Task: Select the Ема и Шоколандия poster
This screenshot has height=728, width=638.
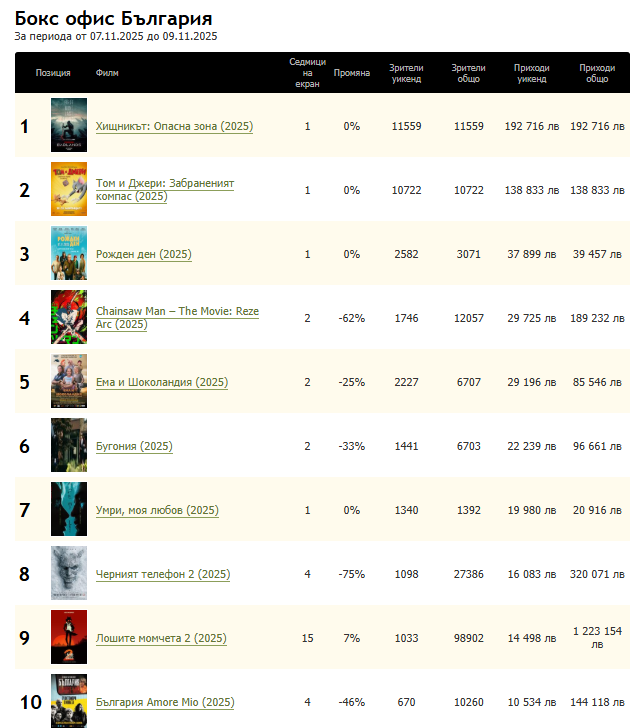Action: 68,382
